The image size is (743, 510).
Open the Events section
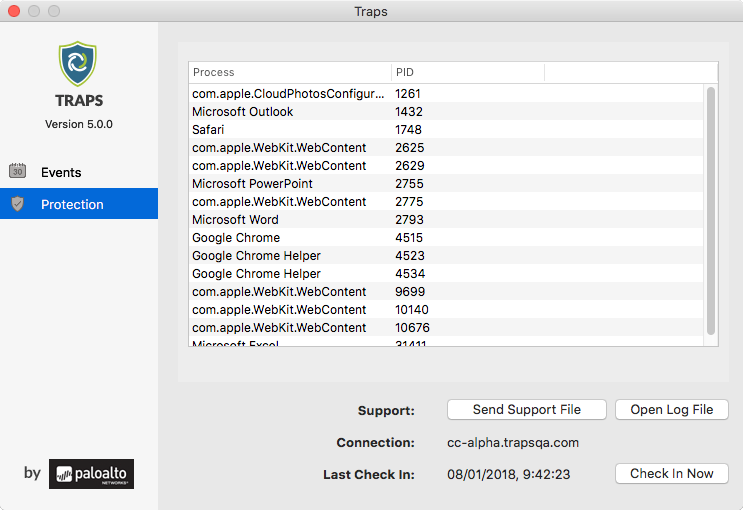point(61,172)
